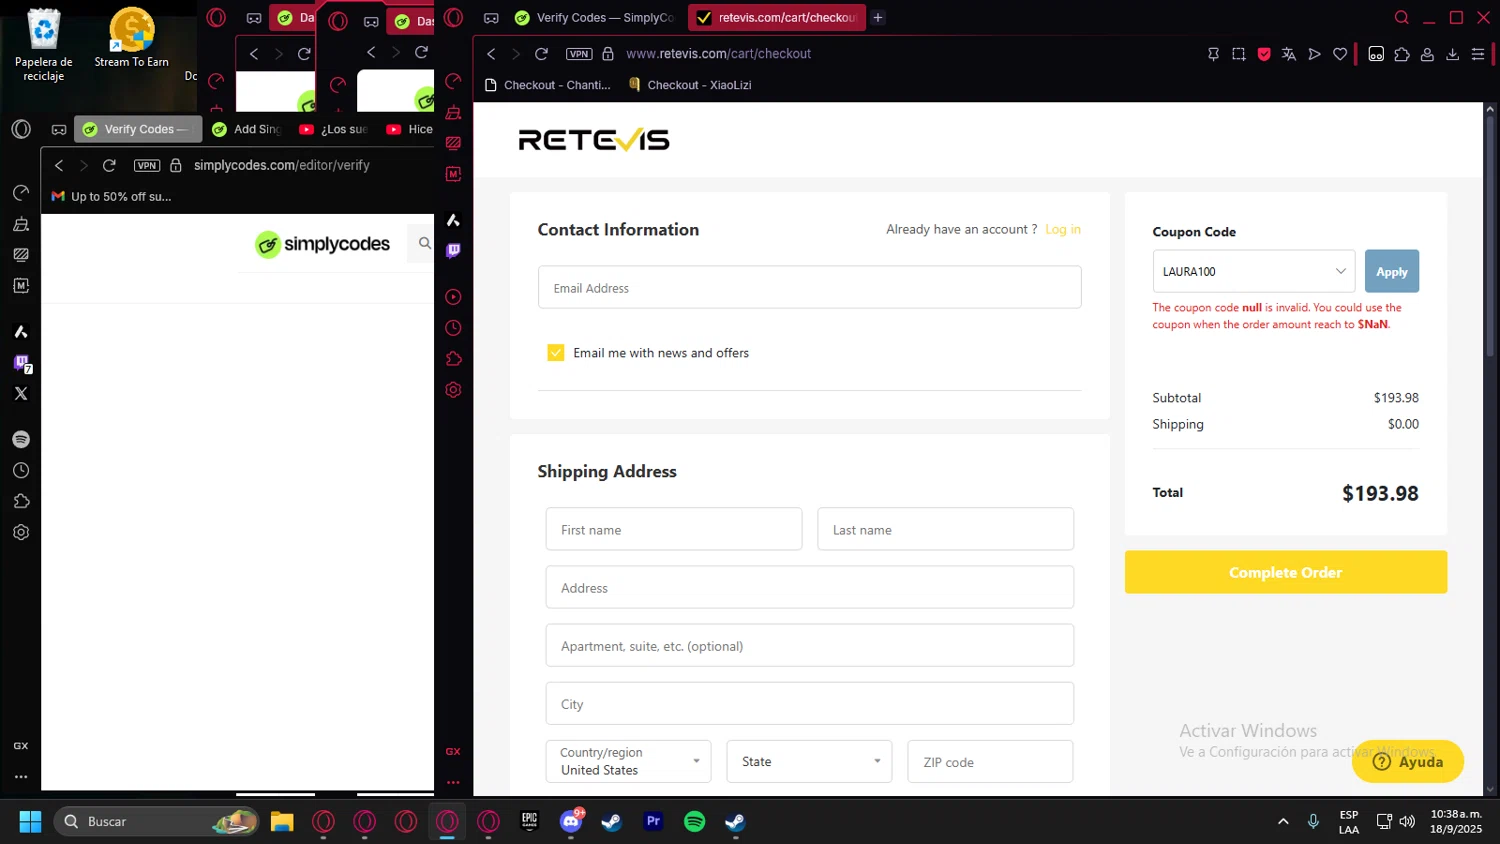1500x844 pixels.
Task: Reload the simplycodes.com page
Action: 109,165
